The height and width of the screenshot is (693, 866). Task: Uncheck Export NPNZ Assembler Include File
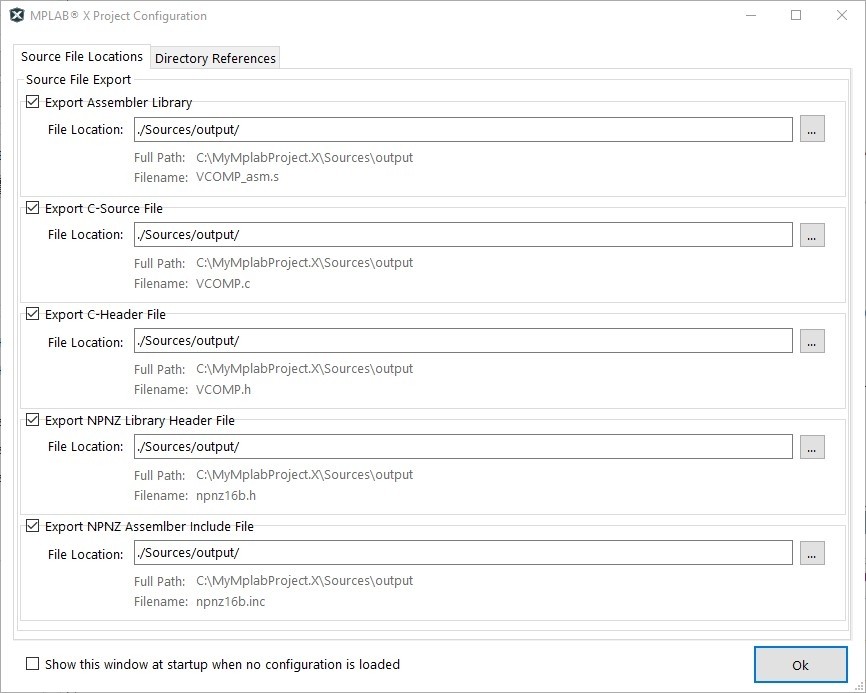33,526
